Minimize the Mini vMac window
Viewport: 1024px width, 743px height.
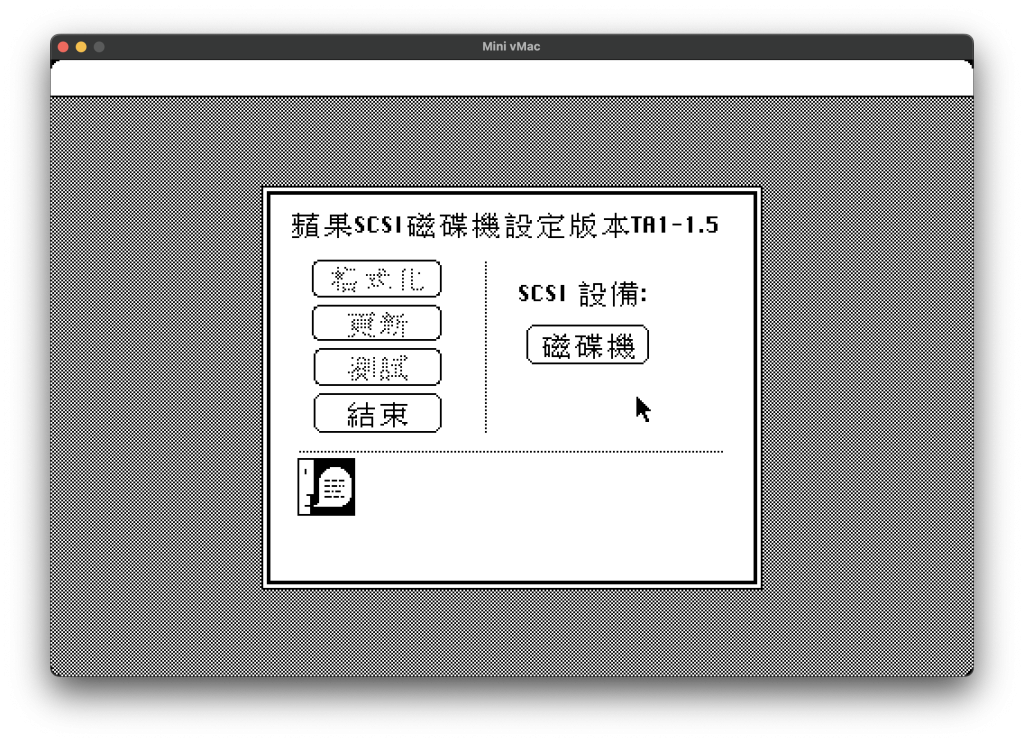coord(81,47)
